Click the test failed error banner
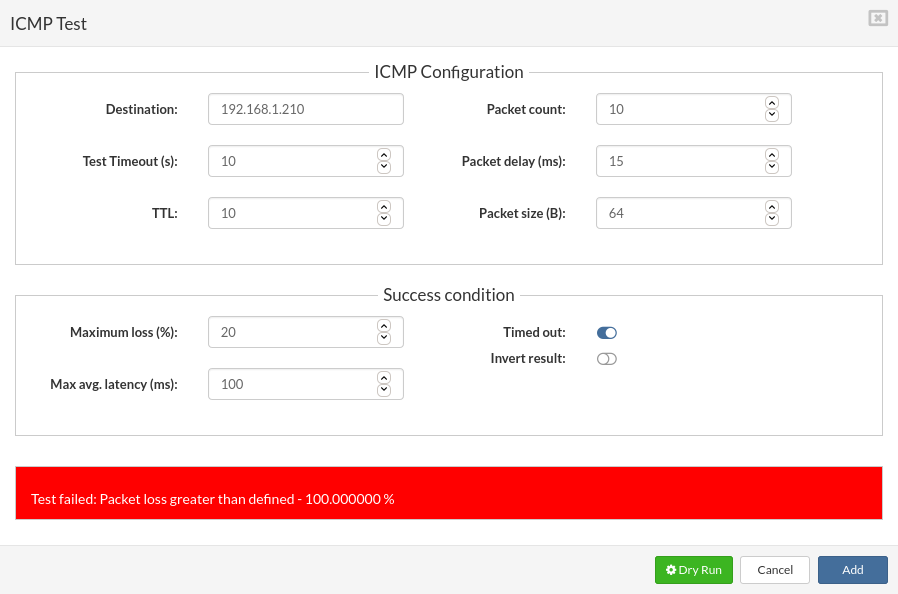 [449, 492]
